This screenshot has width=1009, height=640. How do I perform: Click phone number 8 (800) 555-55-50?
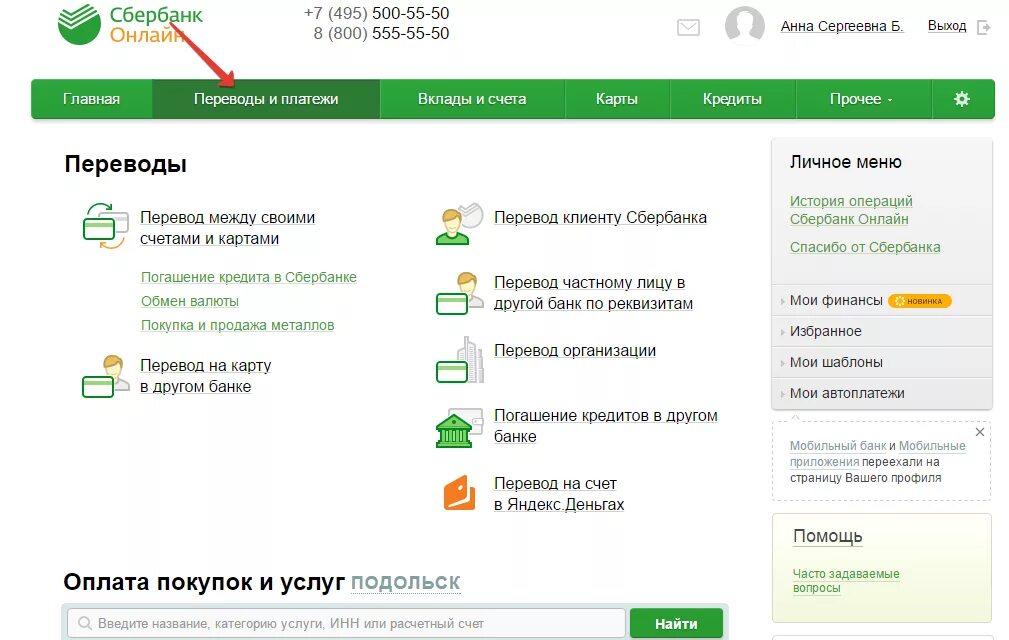pyautogui.click(x=381, y=33)
